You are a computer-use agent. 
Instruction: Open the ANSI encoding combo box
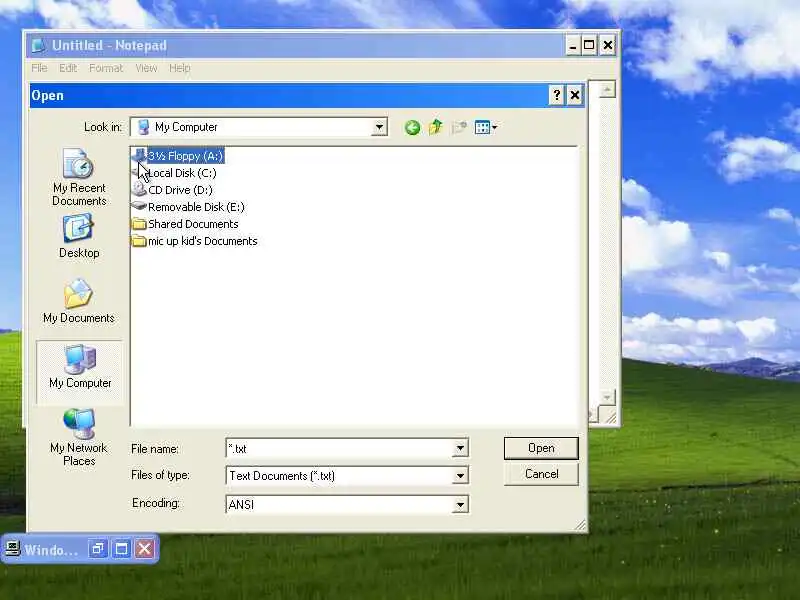(347, 505)
